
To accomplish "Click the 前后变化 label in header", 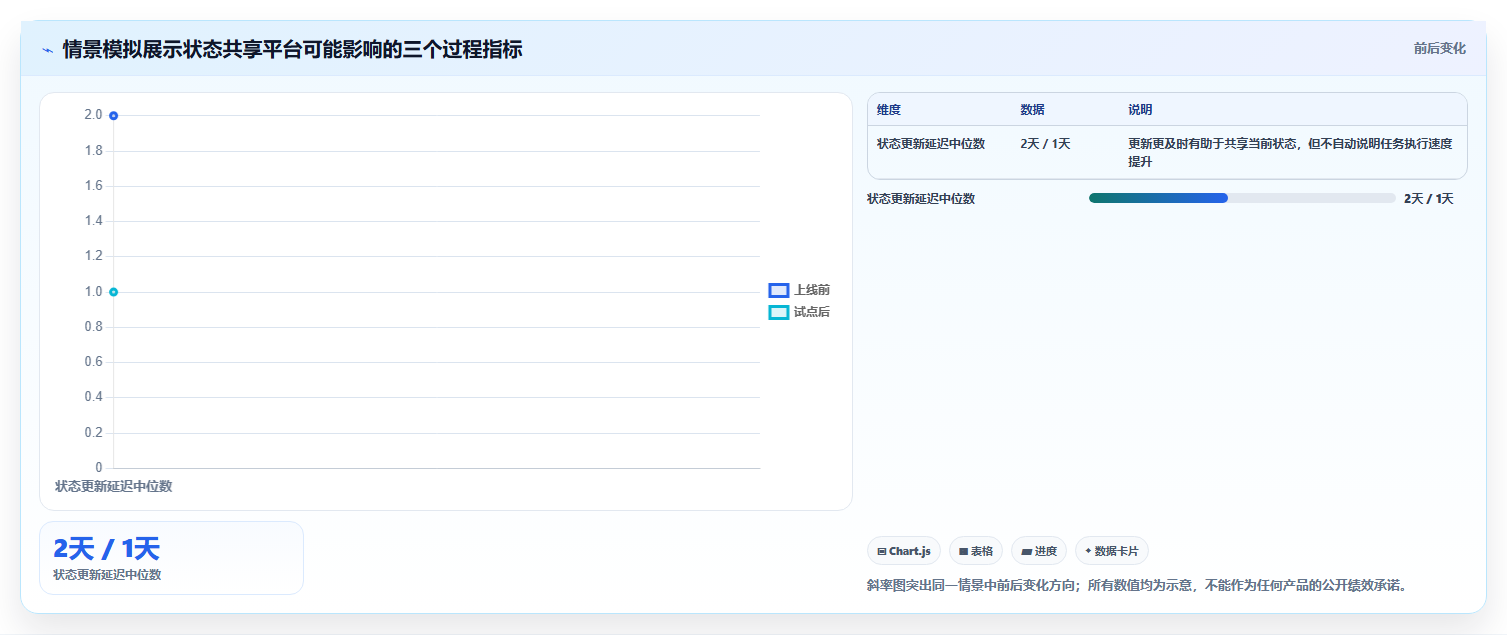I will 1440,48.
